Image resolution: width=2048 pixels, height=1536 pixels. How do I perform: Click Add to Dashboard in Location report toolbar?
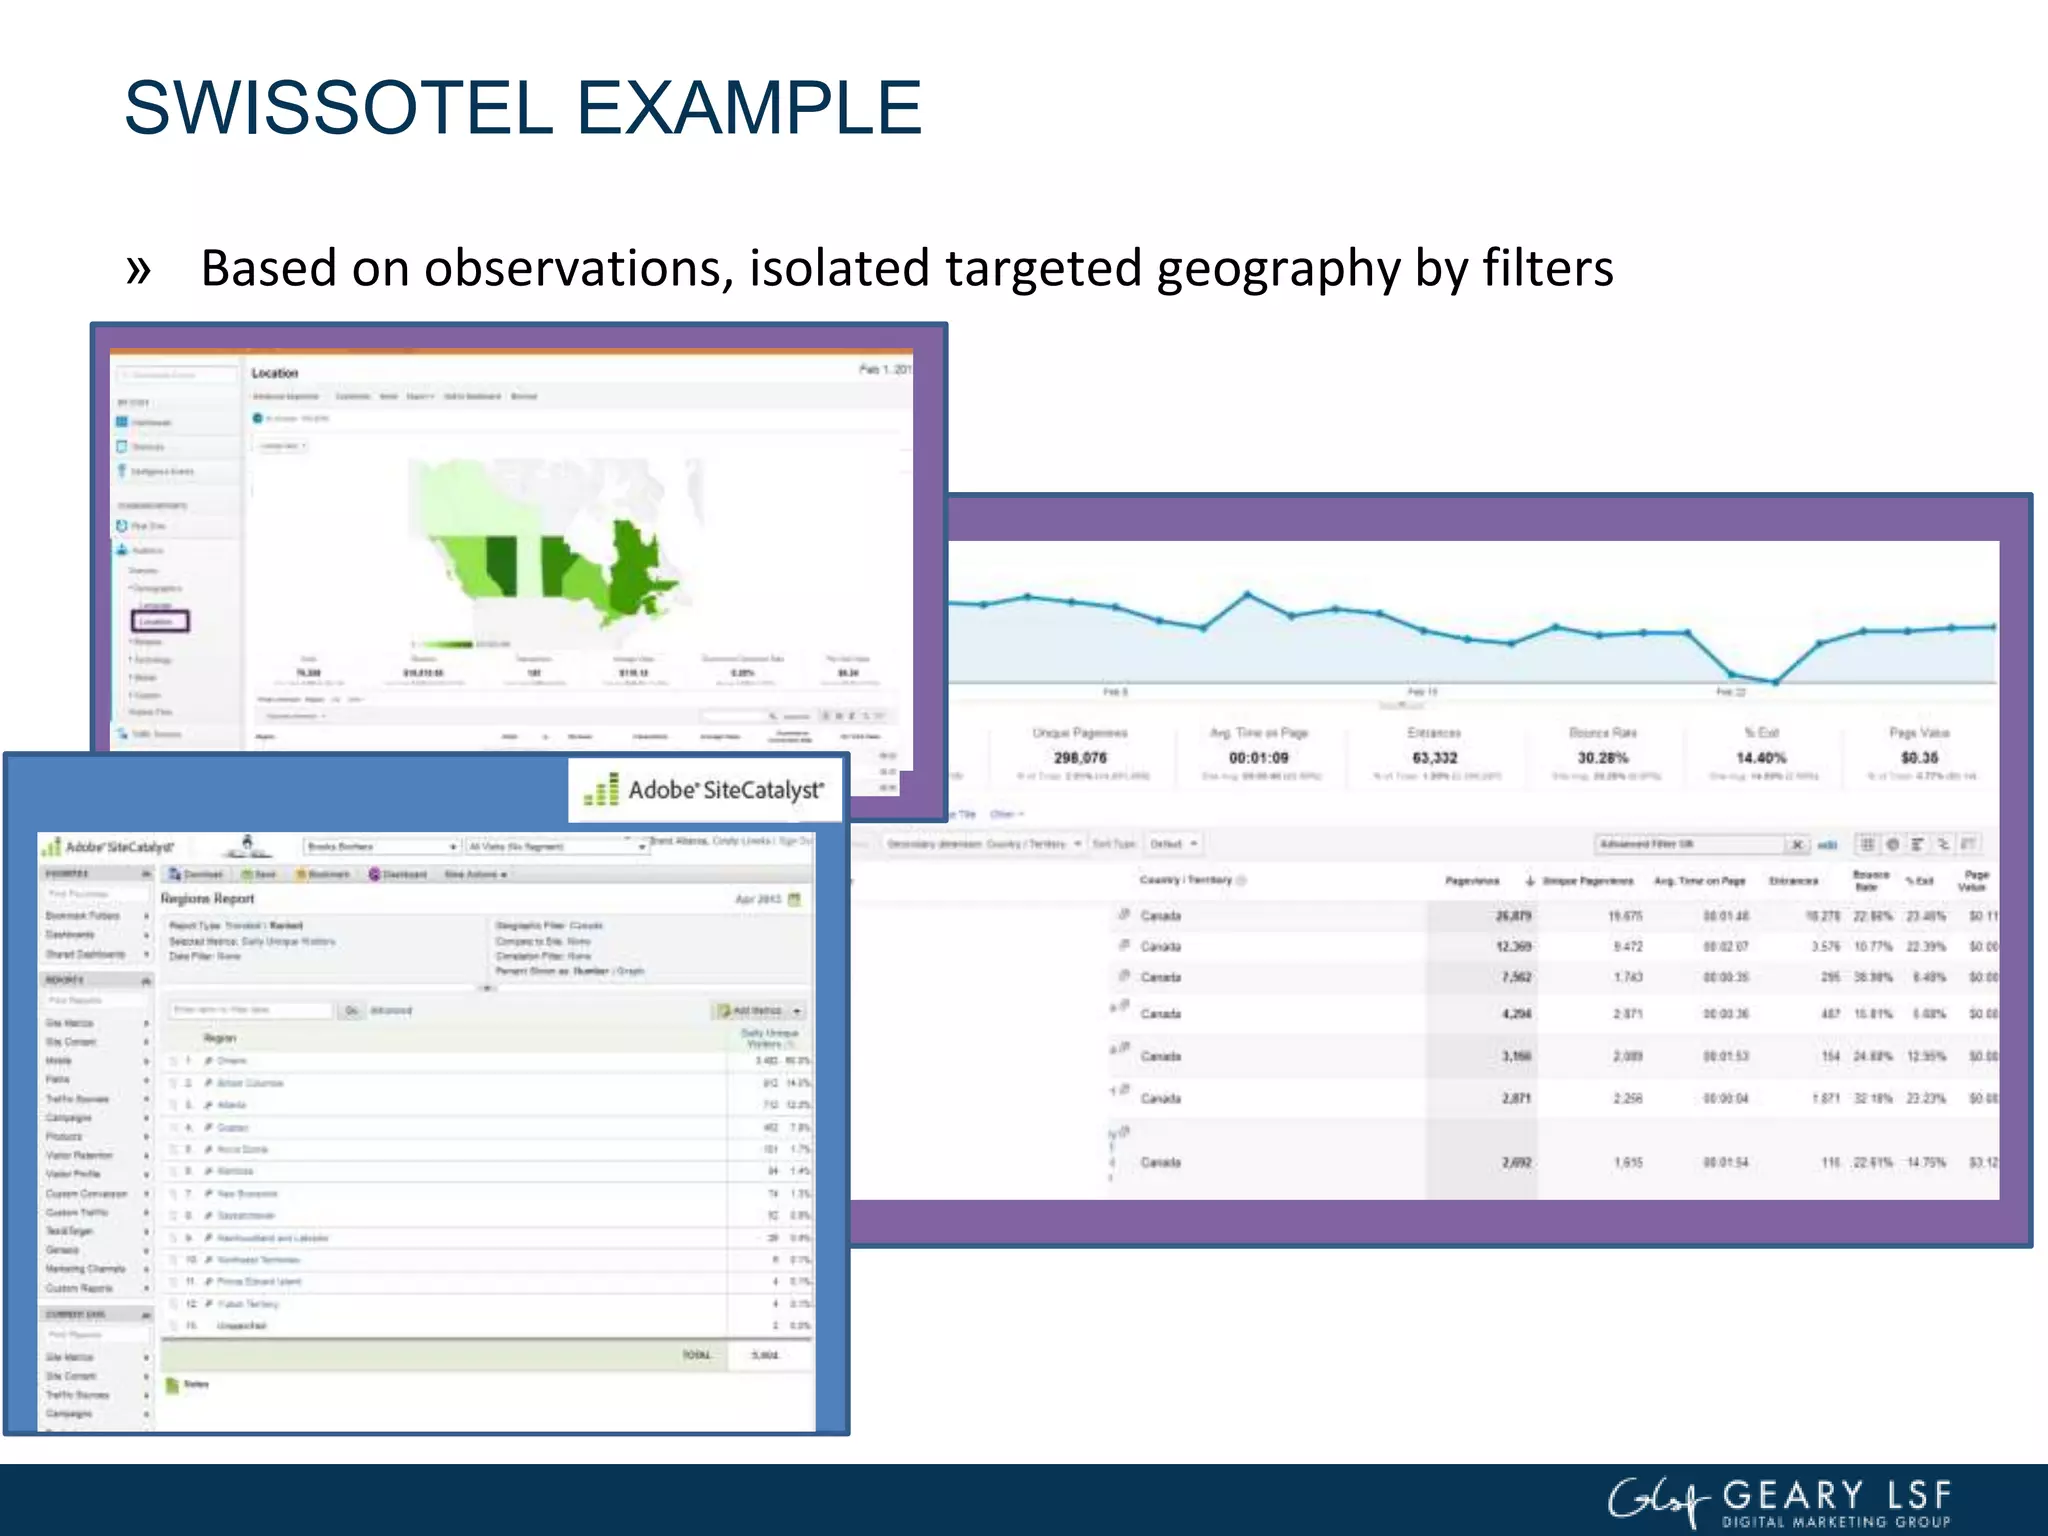point(472,397)
